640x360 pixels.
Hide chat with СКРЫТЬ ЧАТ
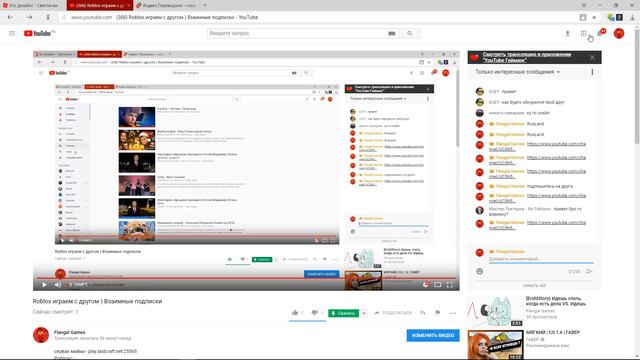click(x=534, y=285)
